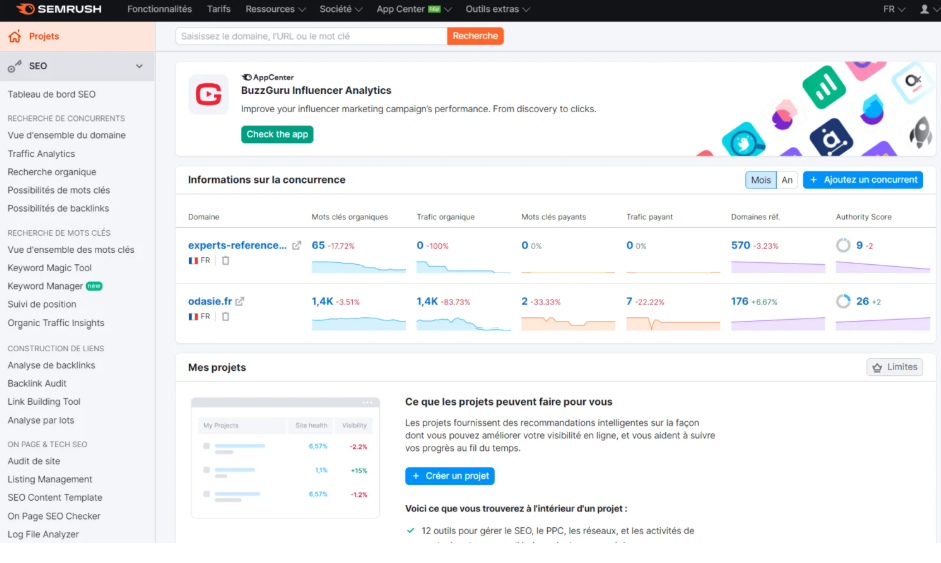Open Vue d'ensemble du domaine
The image size is (941, 563).
click(67, 135)
